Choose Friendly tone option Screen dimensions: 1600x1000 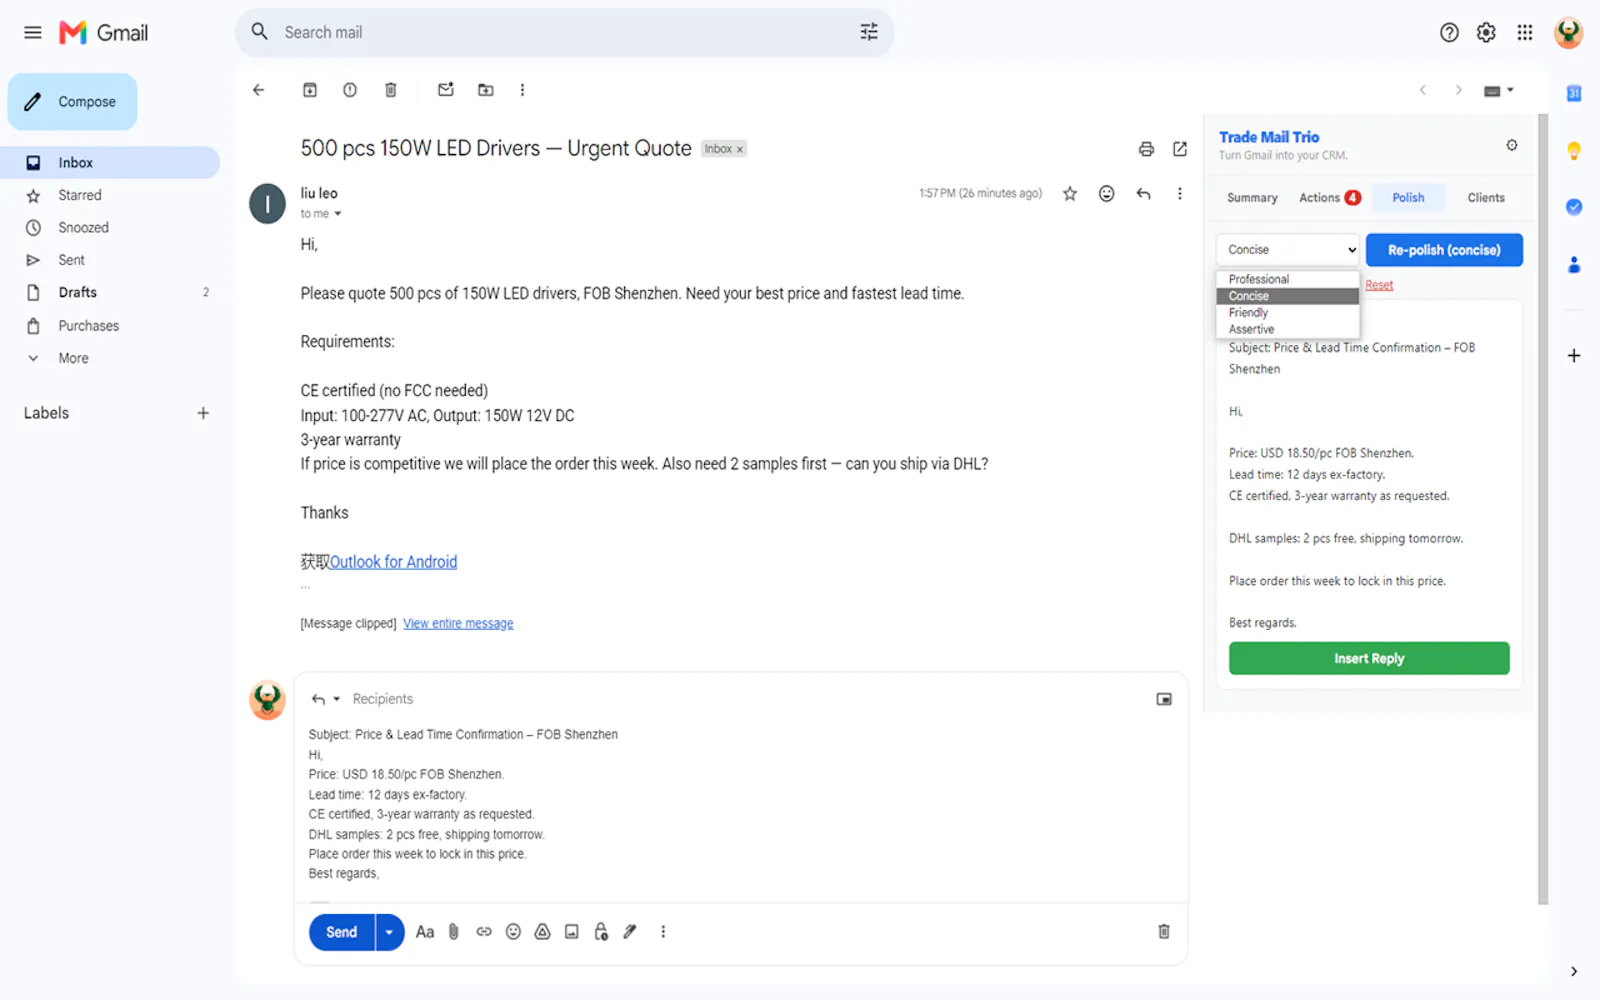[1288, 313]
